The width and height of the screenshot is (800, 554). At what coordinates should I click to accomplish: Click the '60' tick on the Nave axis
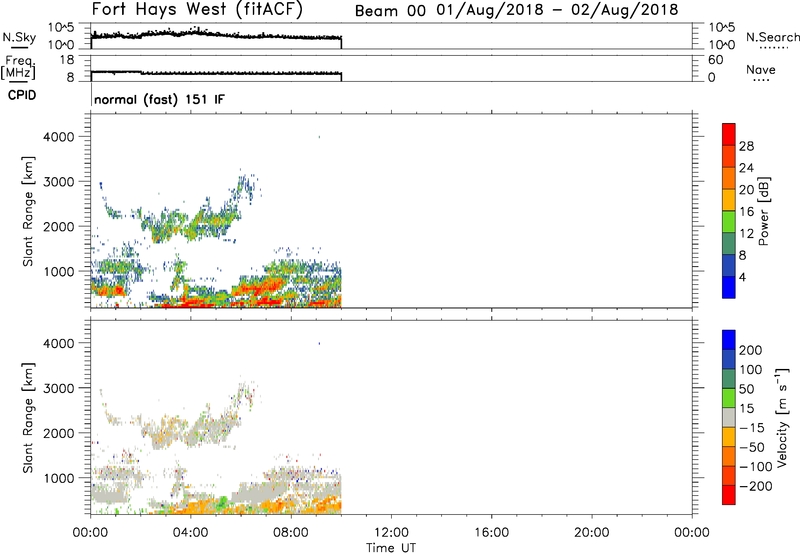tap(716, 60)
